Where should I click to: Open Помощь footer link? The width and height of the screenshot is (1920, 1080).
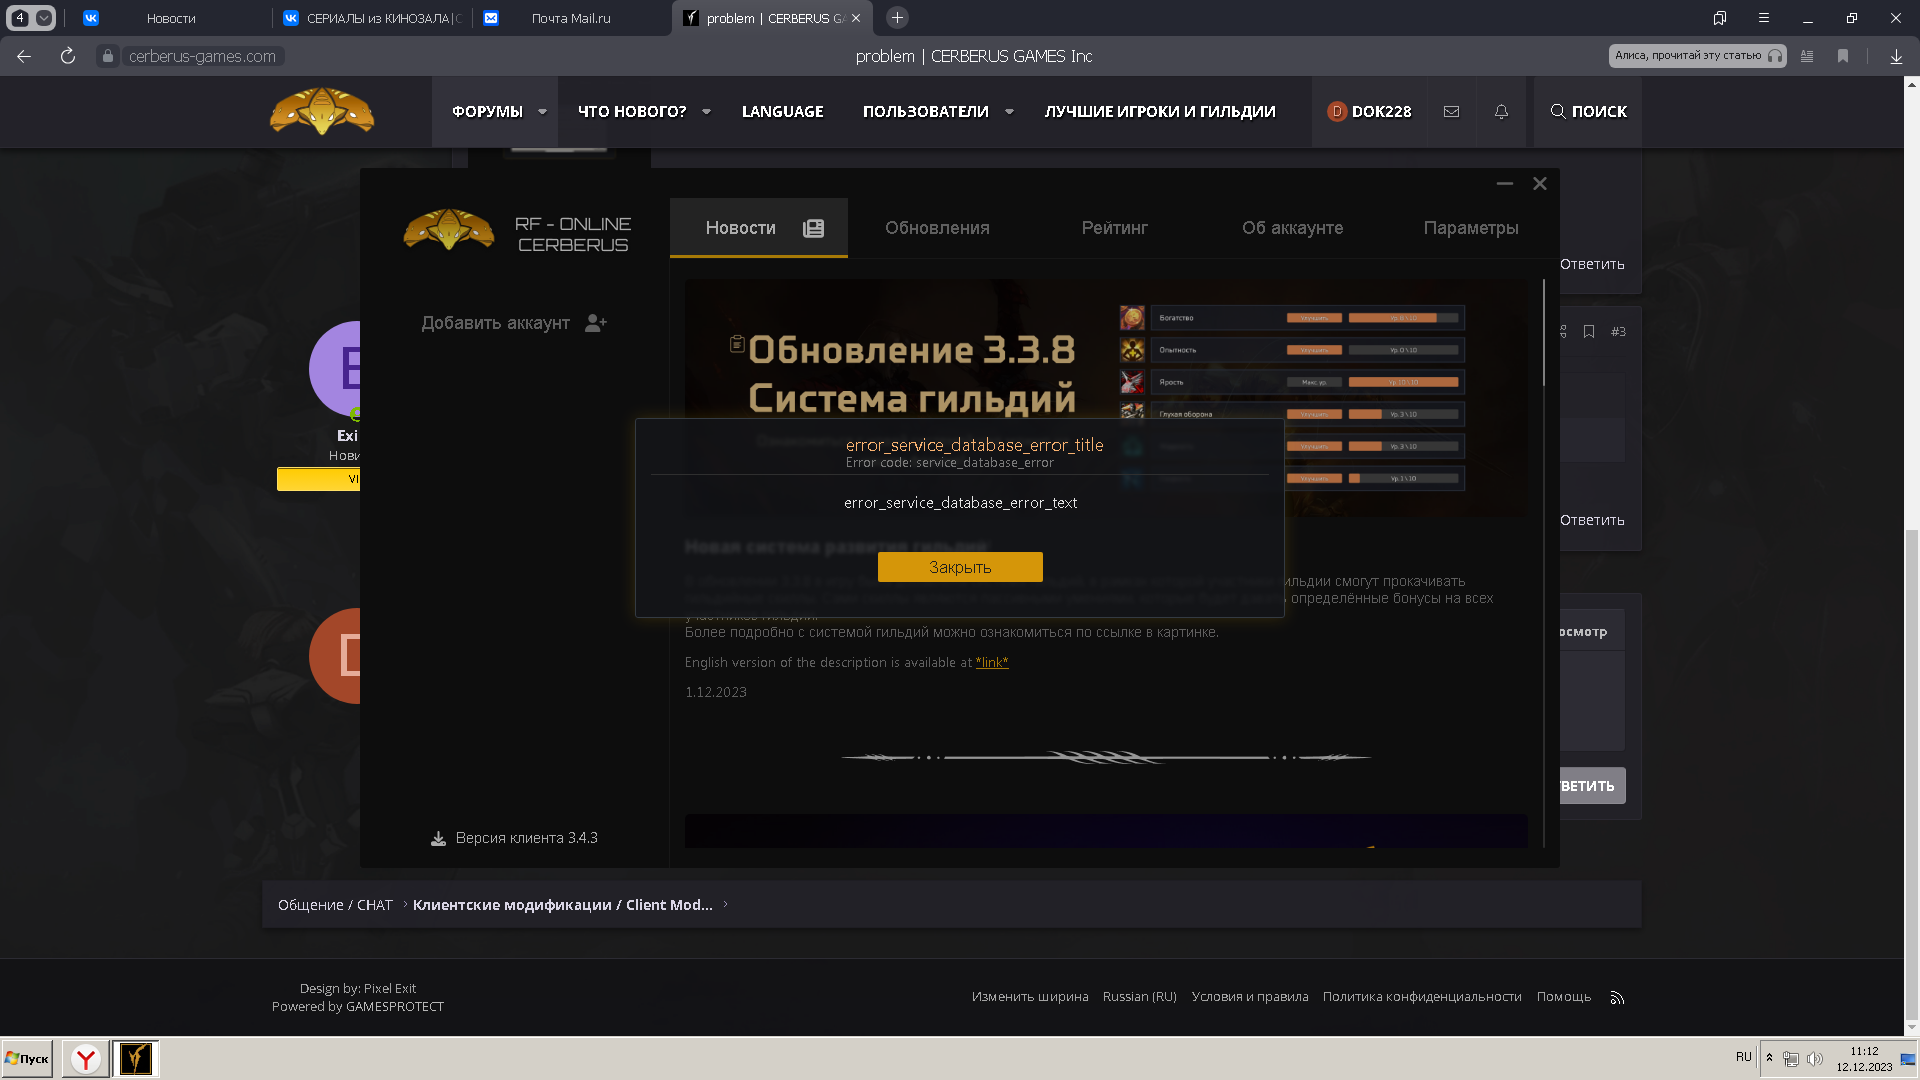tap(1564, 996)
